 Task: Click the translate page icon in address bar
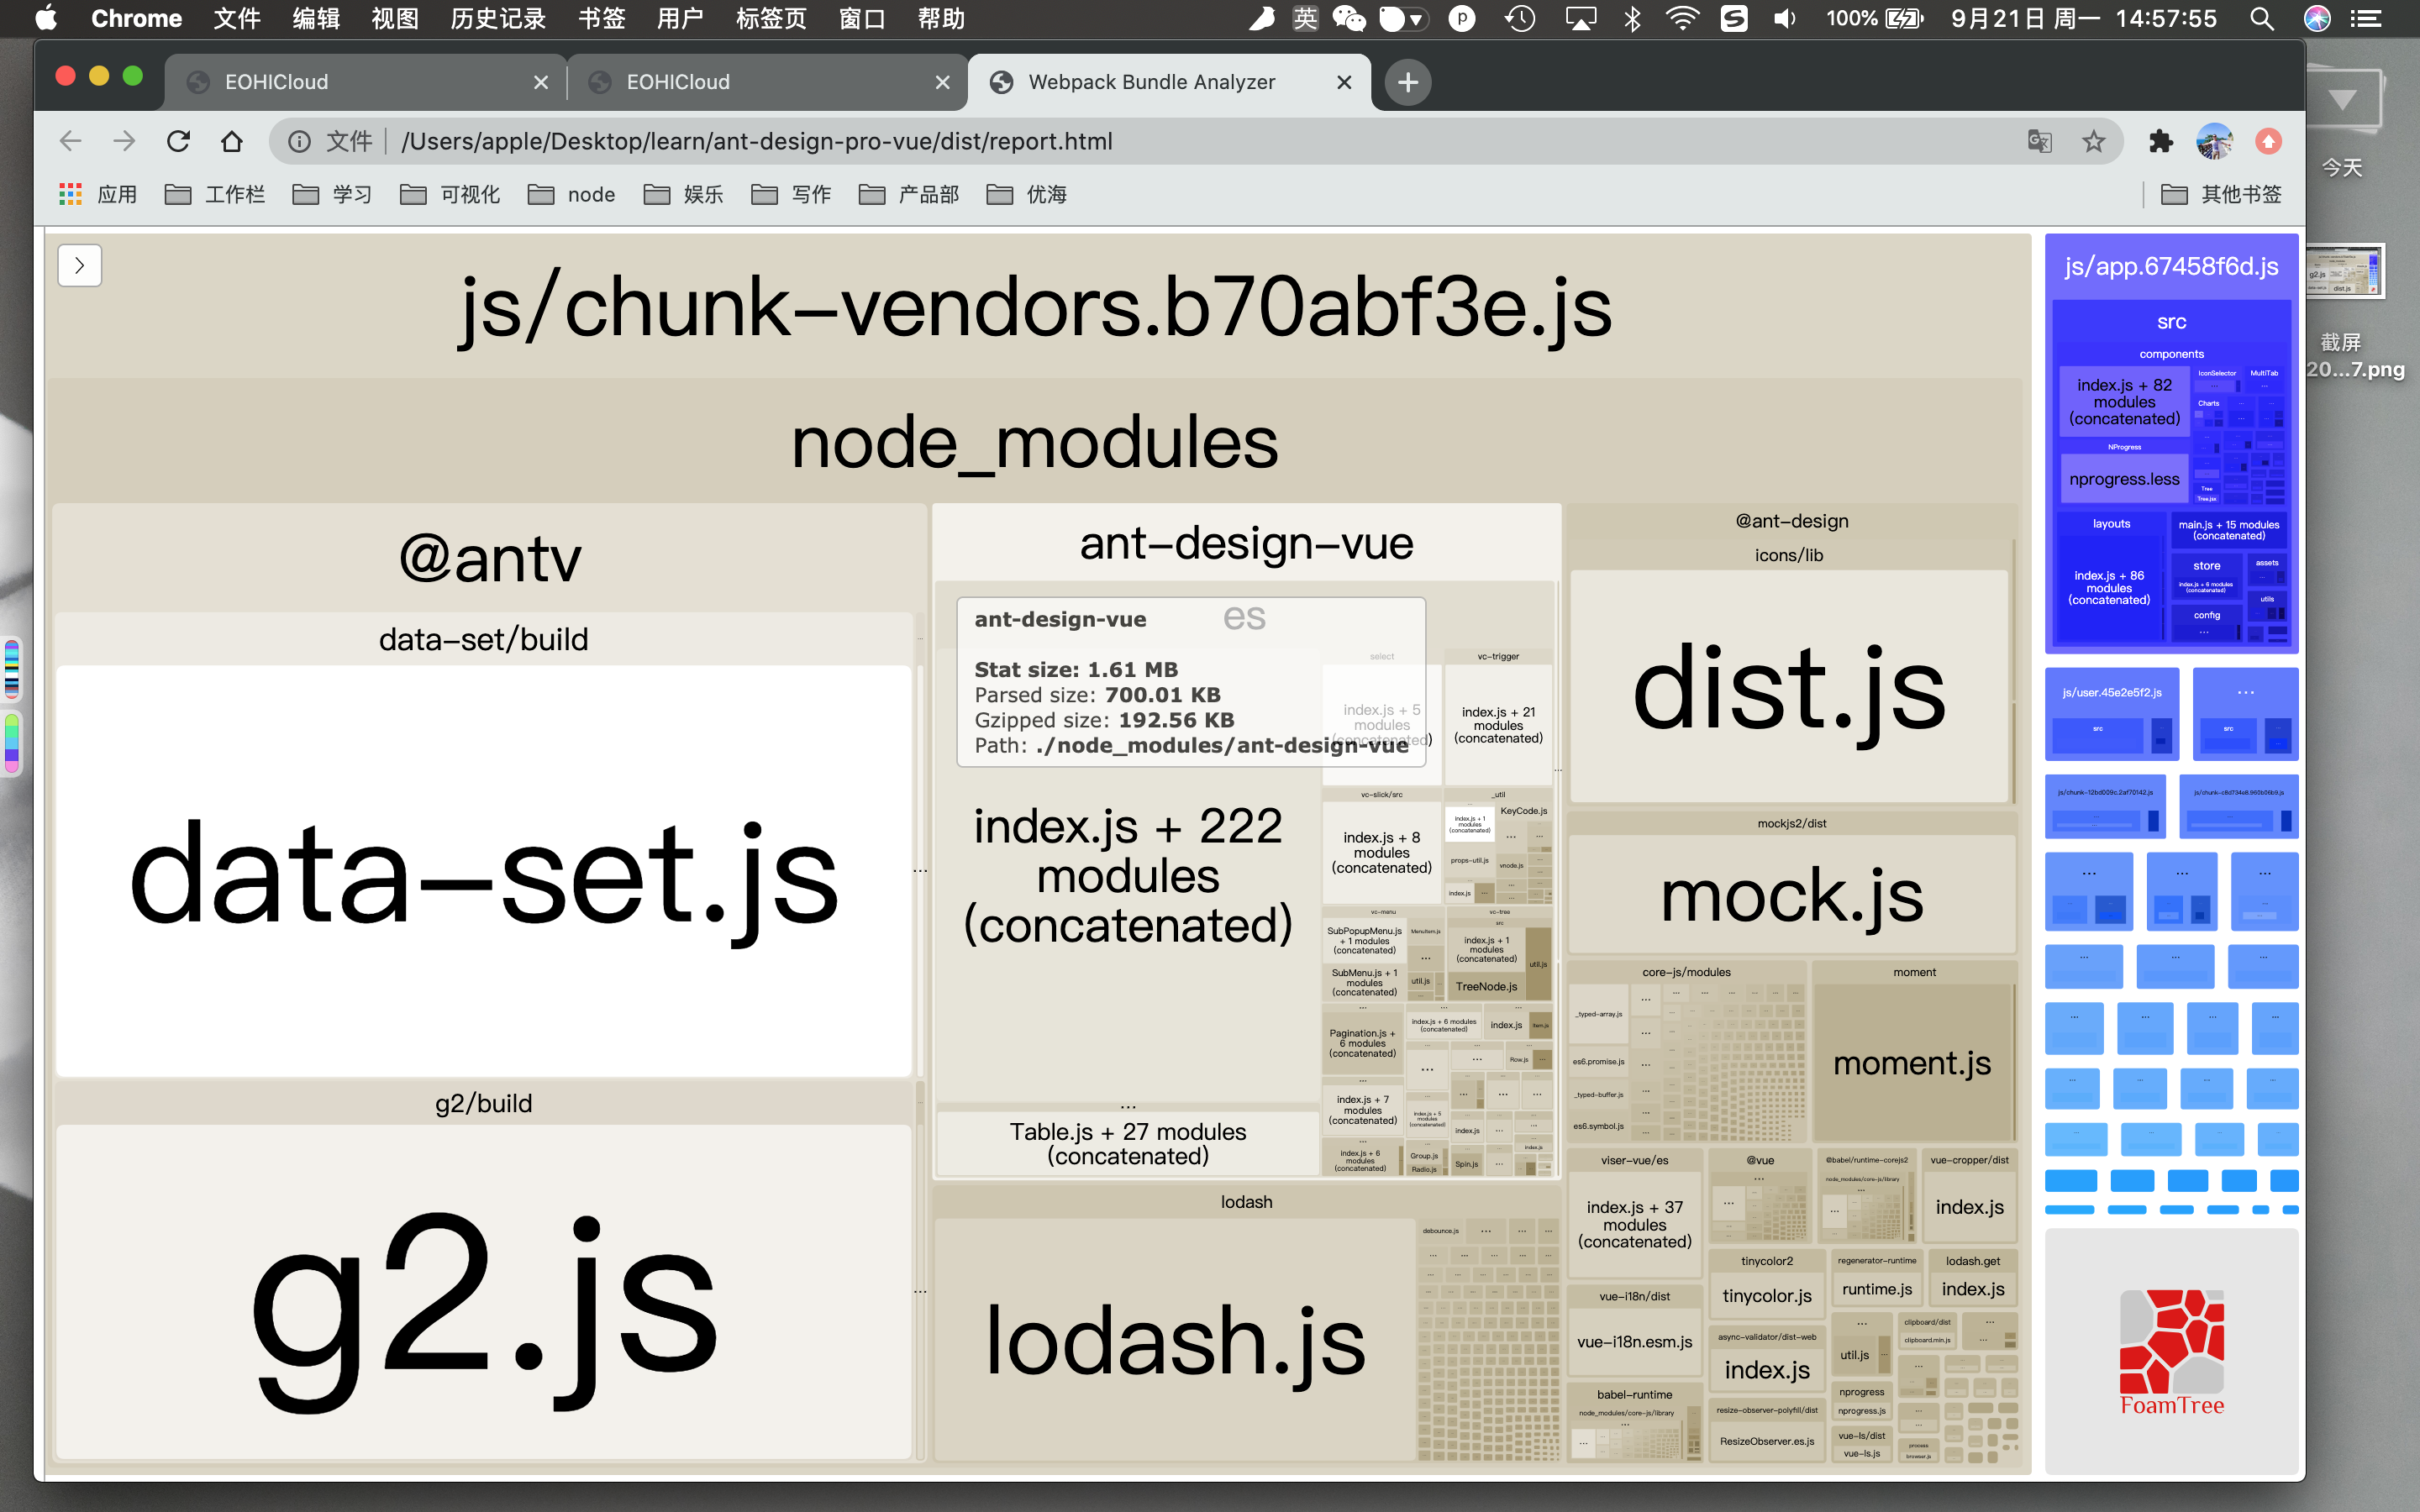pyautogui.click(x=2040, y=141)
